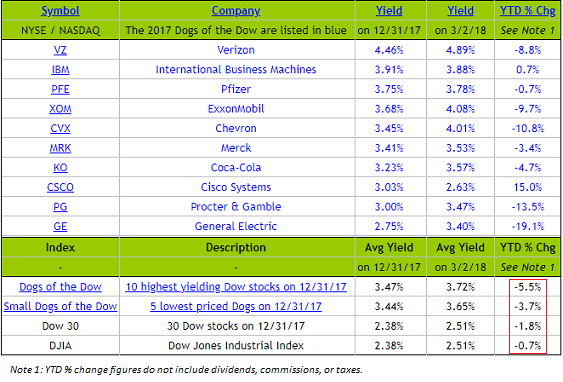Select the NYSE / NASDAQ subheader

point(60,30)
